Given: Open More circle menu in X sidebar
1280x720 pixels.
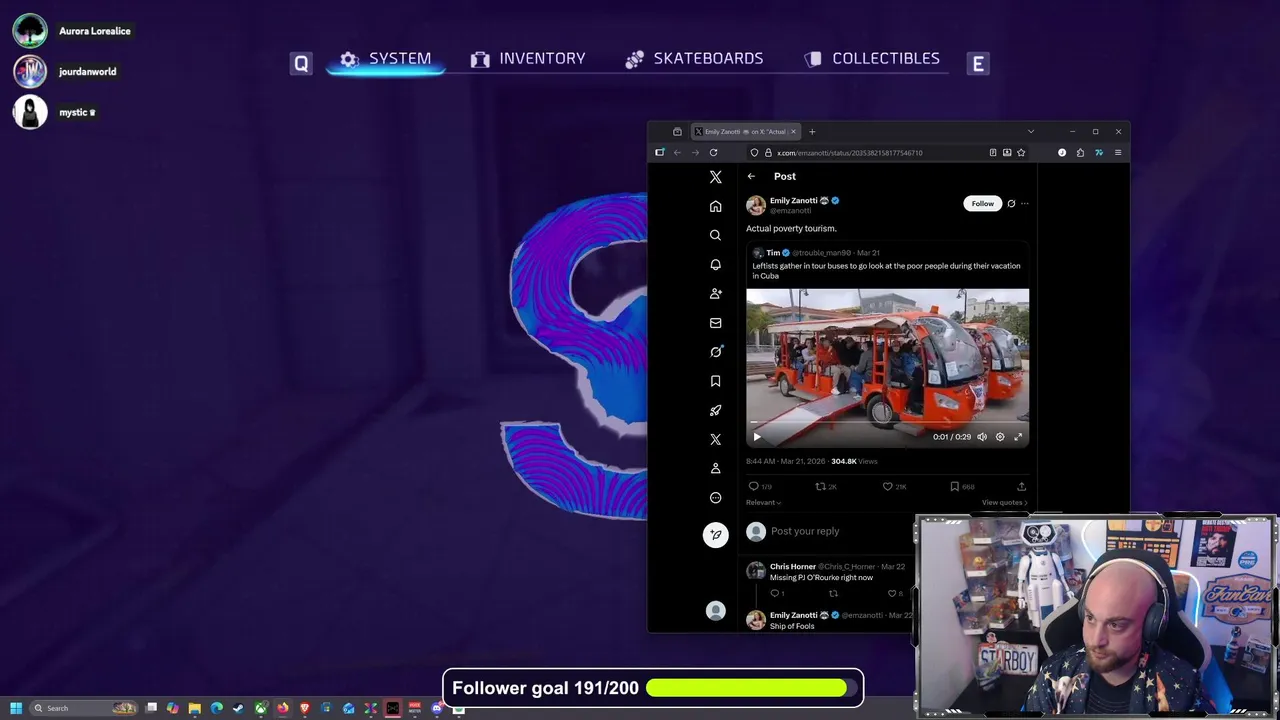Looking at the screenshot, I should tap(715, 498).
